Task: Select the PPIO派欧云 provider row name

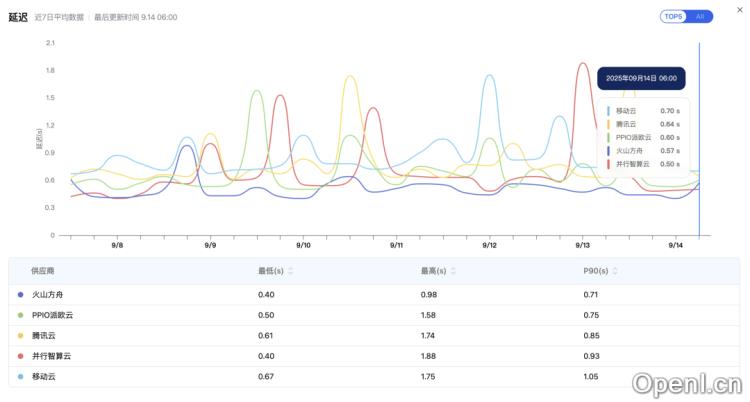Action: coord(53,315)
